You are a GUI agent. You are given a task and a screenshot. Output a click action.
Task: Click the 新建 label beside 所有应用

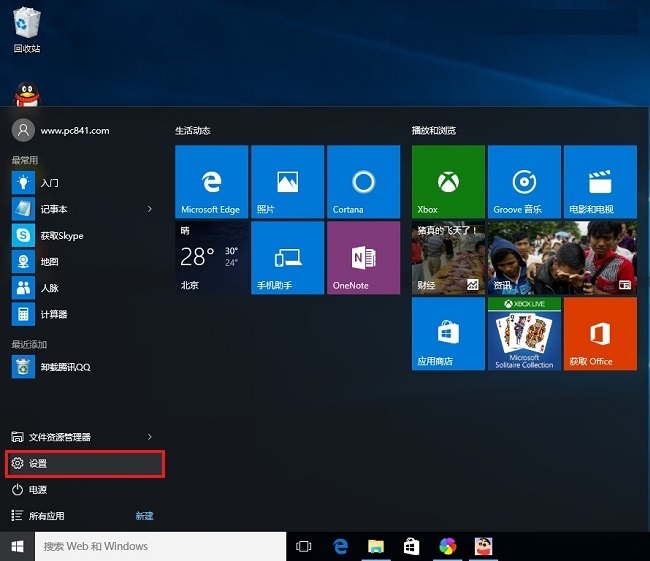tap(144, 516)
